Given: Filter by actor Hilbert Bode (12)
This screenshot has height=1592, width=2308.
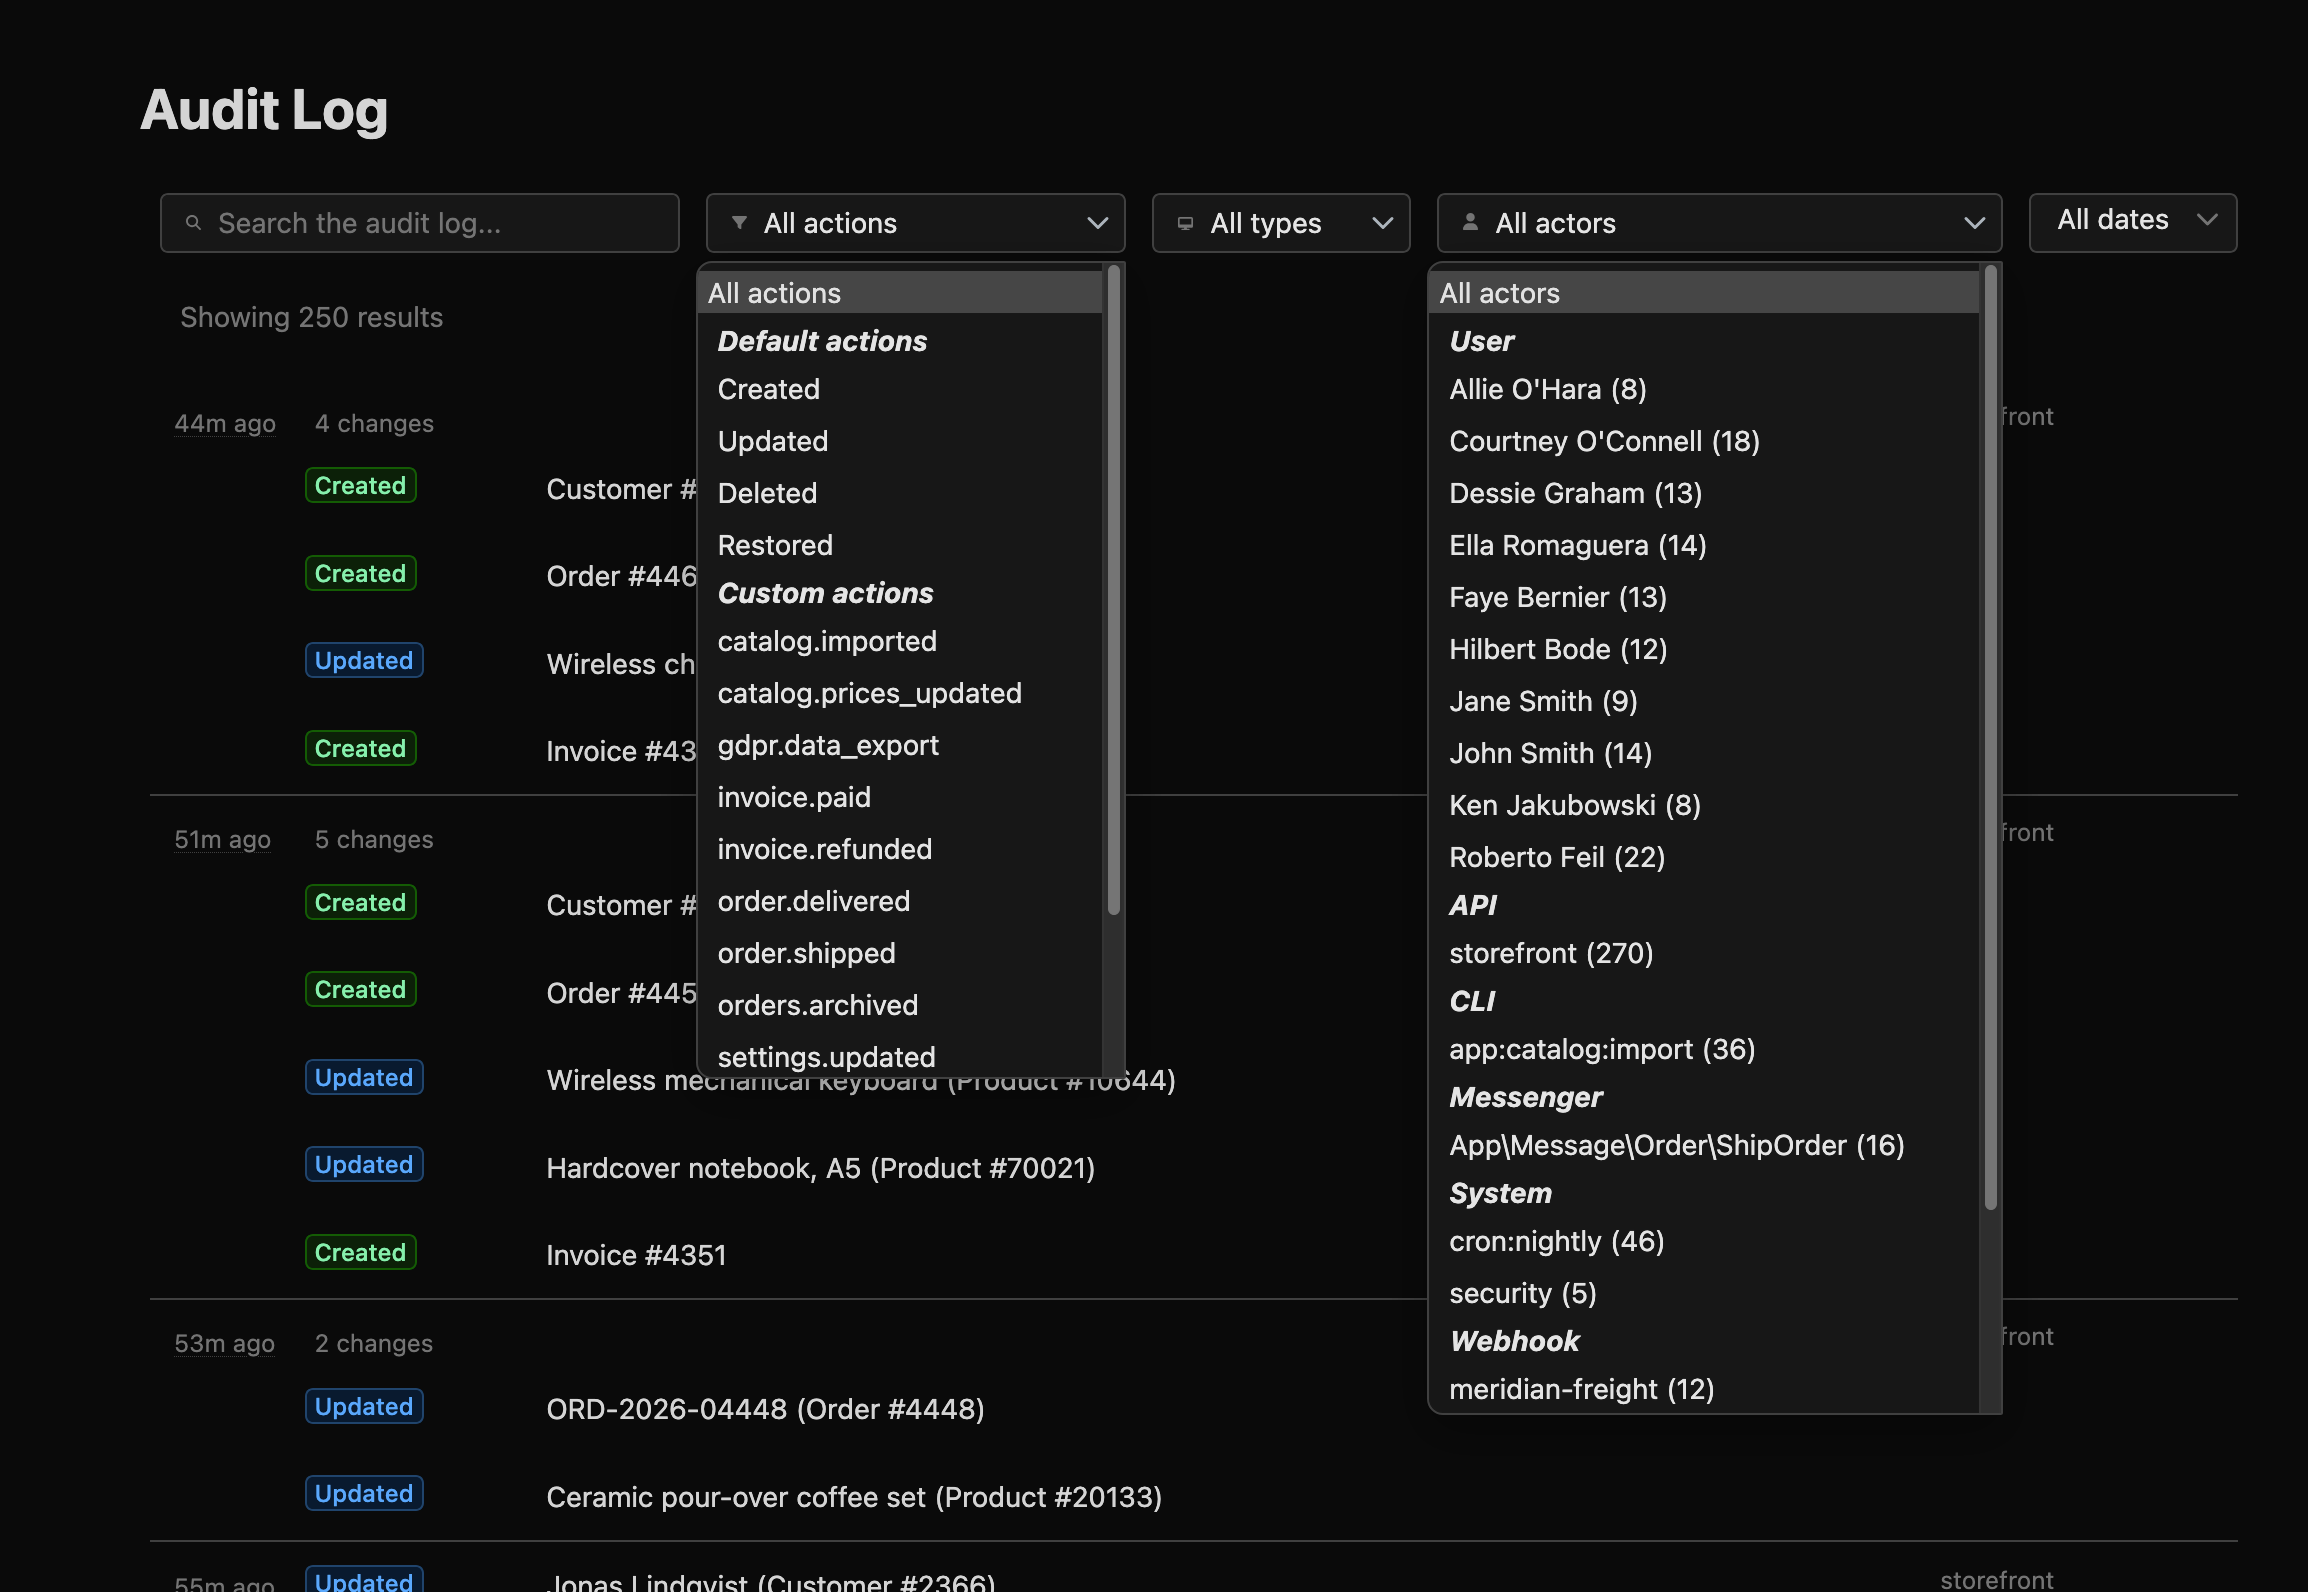Looking at the screenshot, I should (x=1704, y=649).
